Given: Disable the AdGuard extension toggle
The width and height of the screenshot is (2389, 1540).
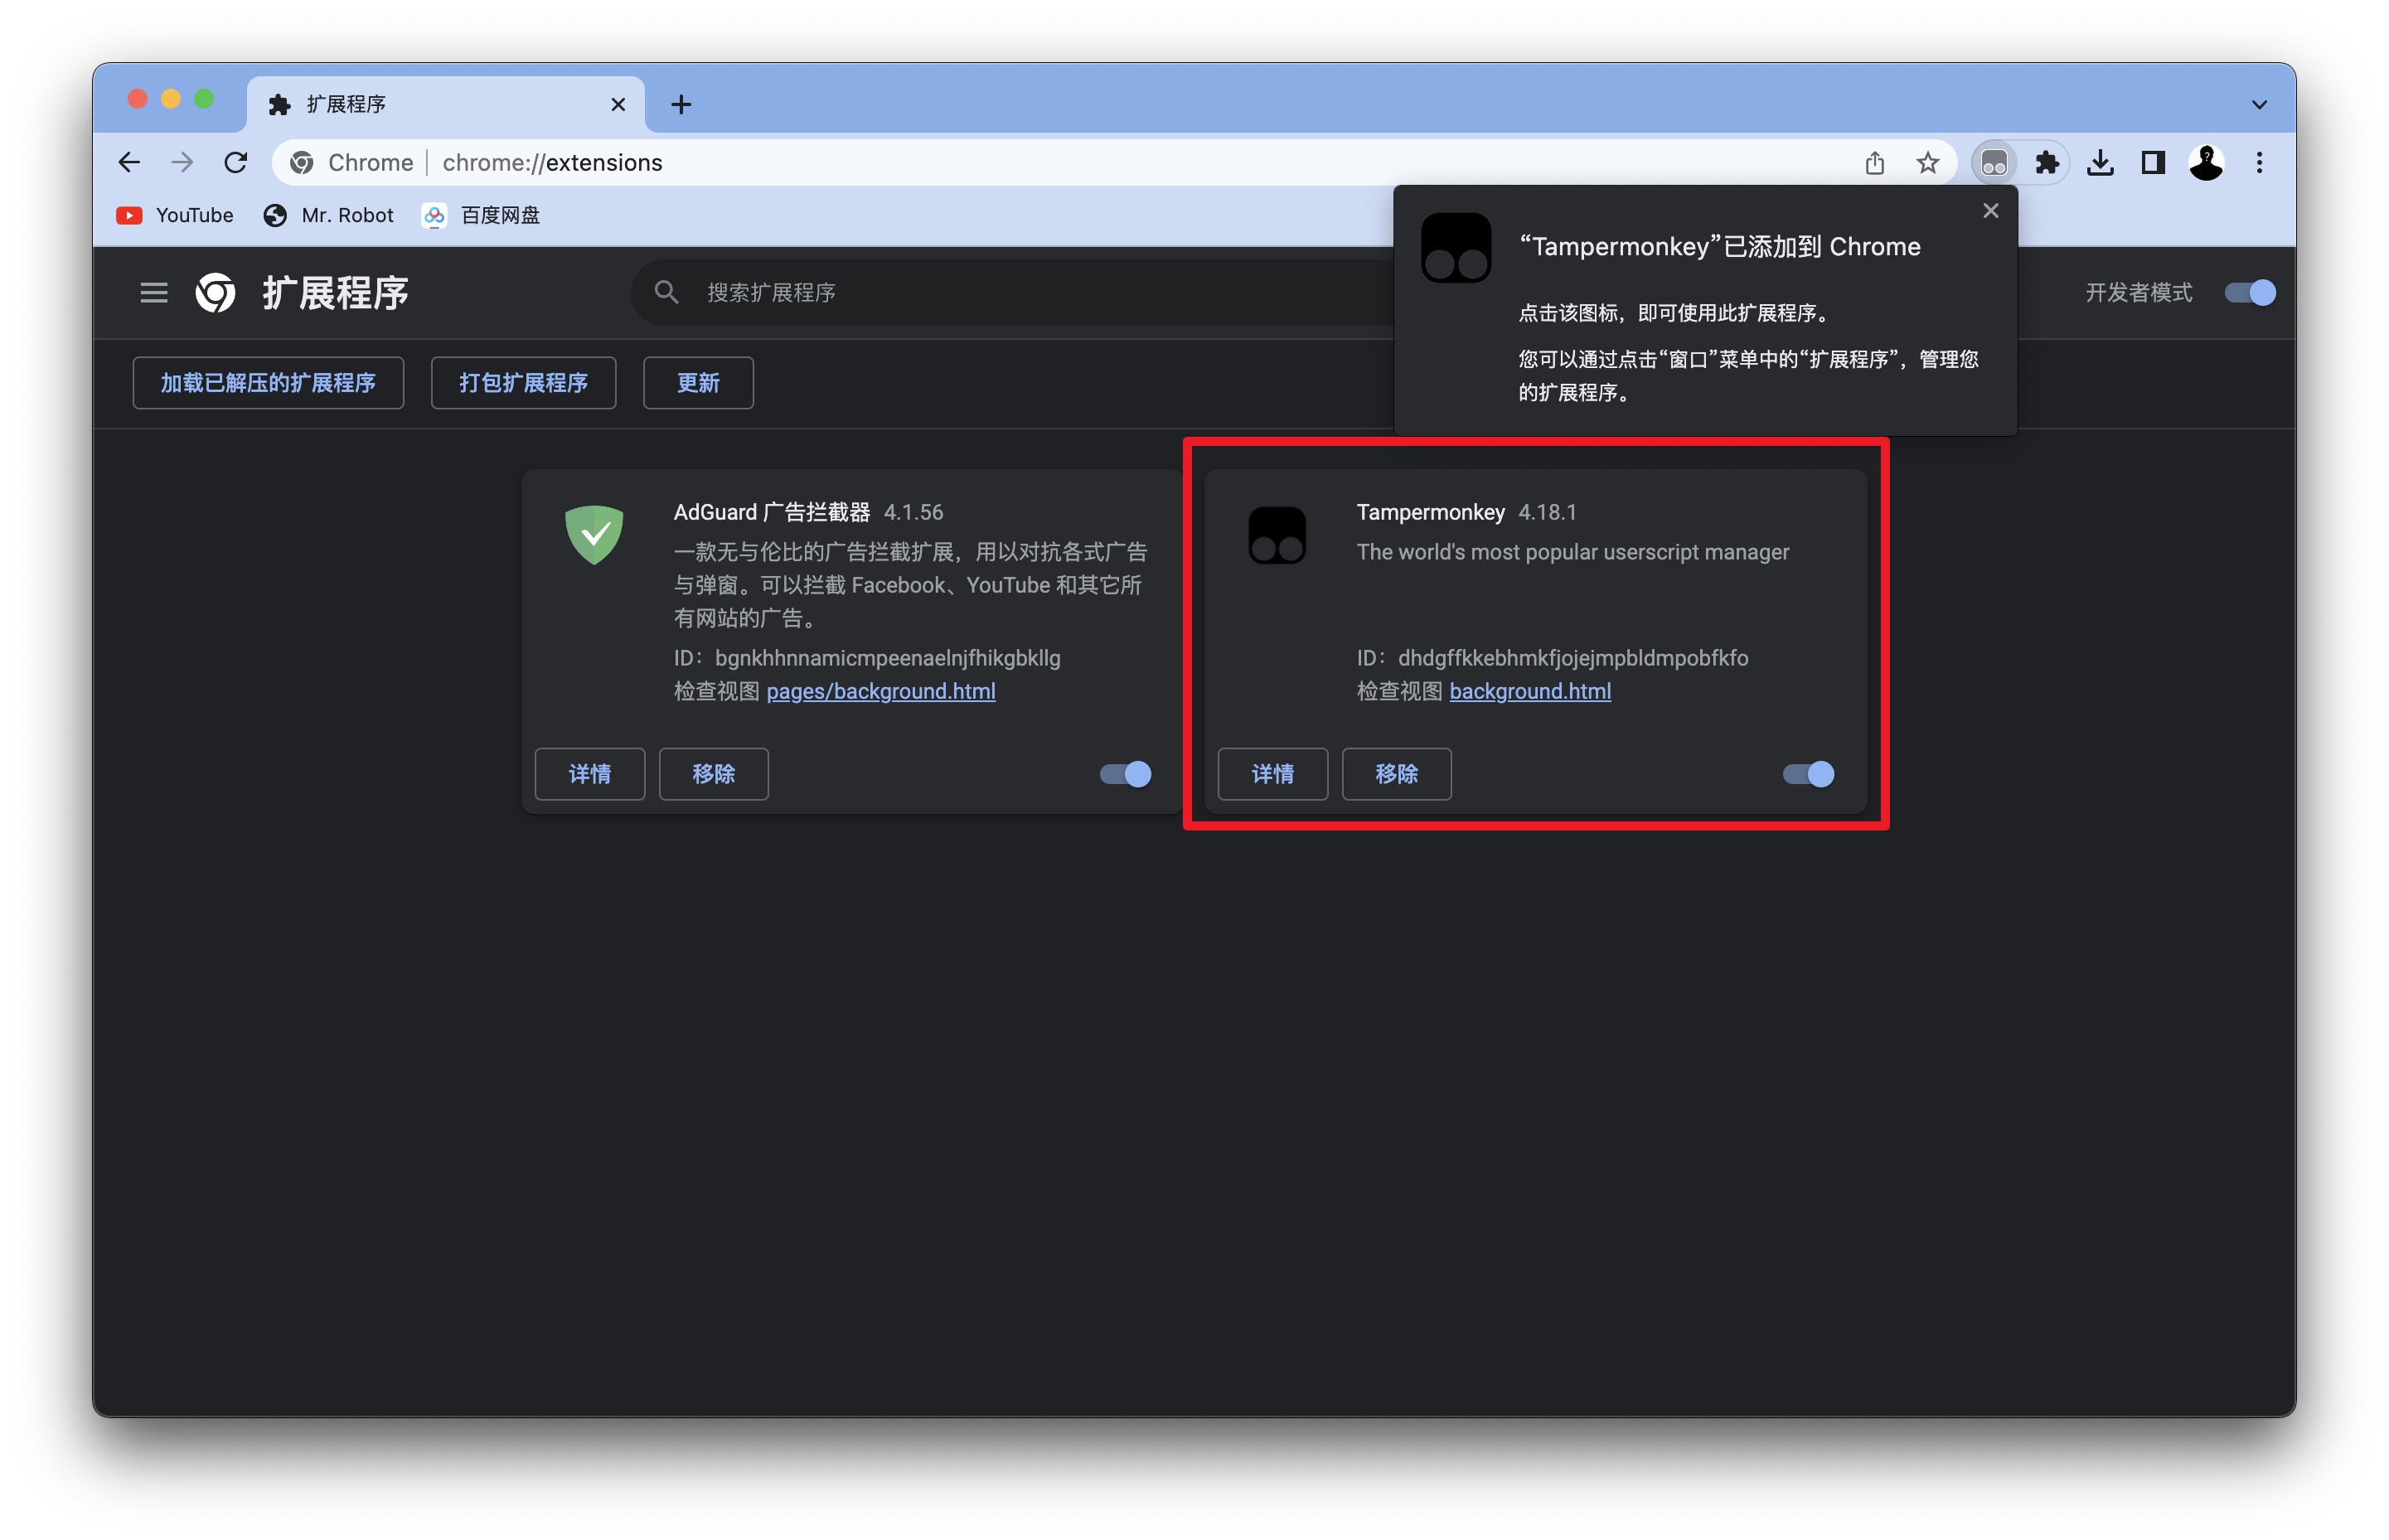Looking at the screenshot, I should pos(1125,774).
